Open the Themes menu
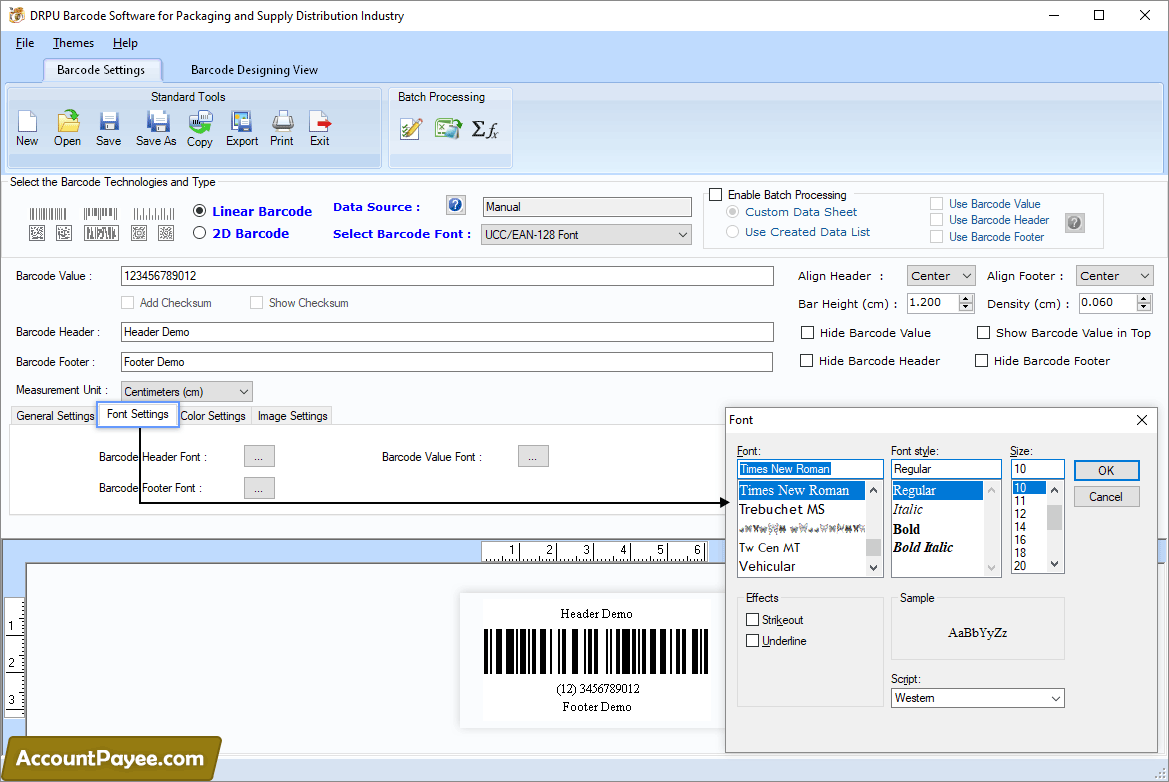The height and width of the screenshot is (782, 1169). (x=73, y=43)
